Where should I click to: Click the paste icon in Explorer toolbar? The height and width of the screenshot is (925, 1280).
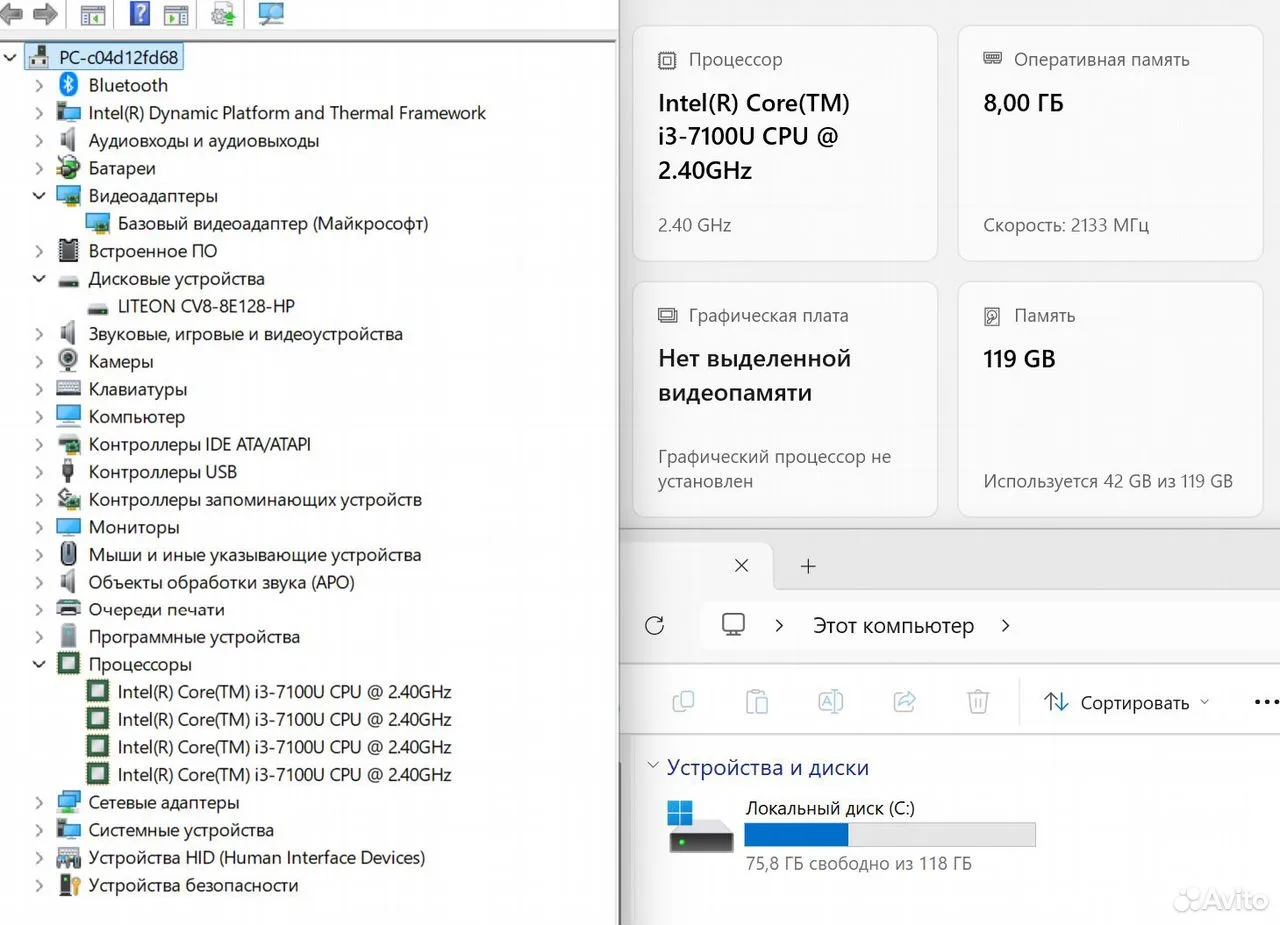[757, 702]
